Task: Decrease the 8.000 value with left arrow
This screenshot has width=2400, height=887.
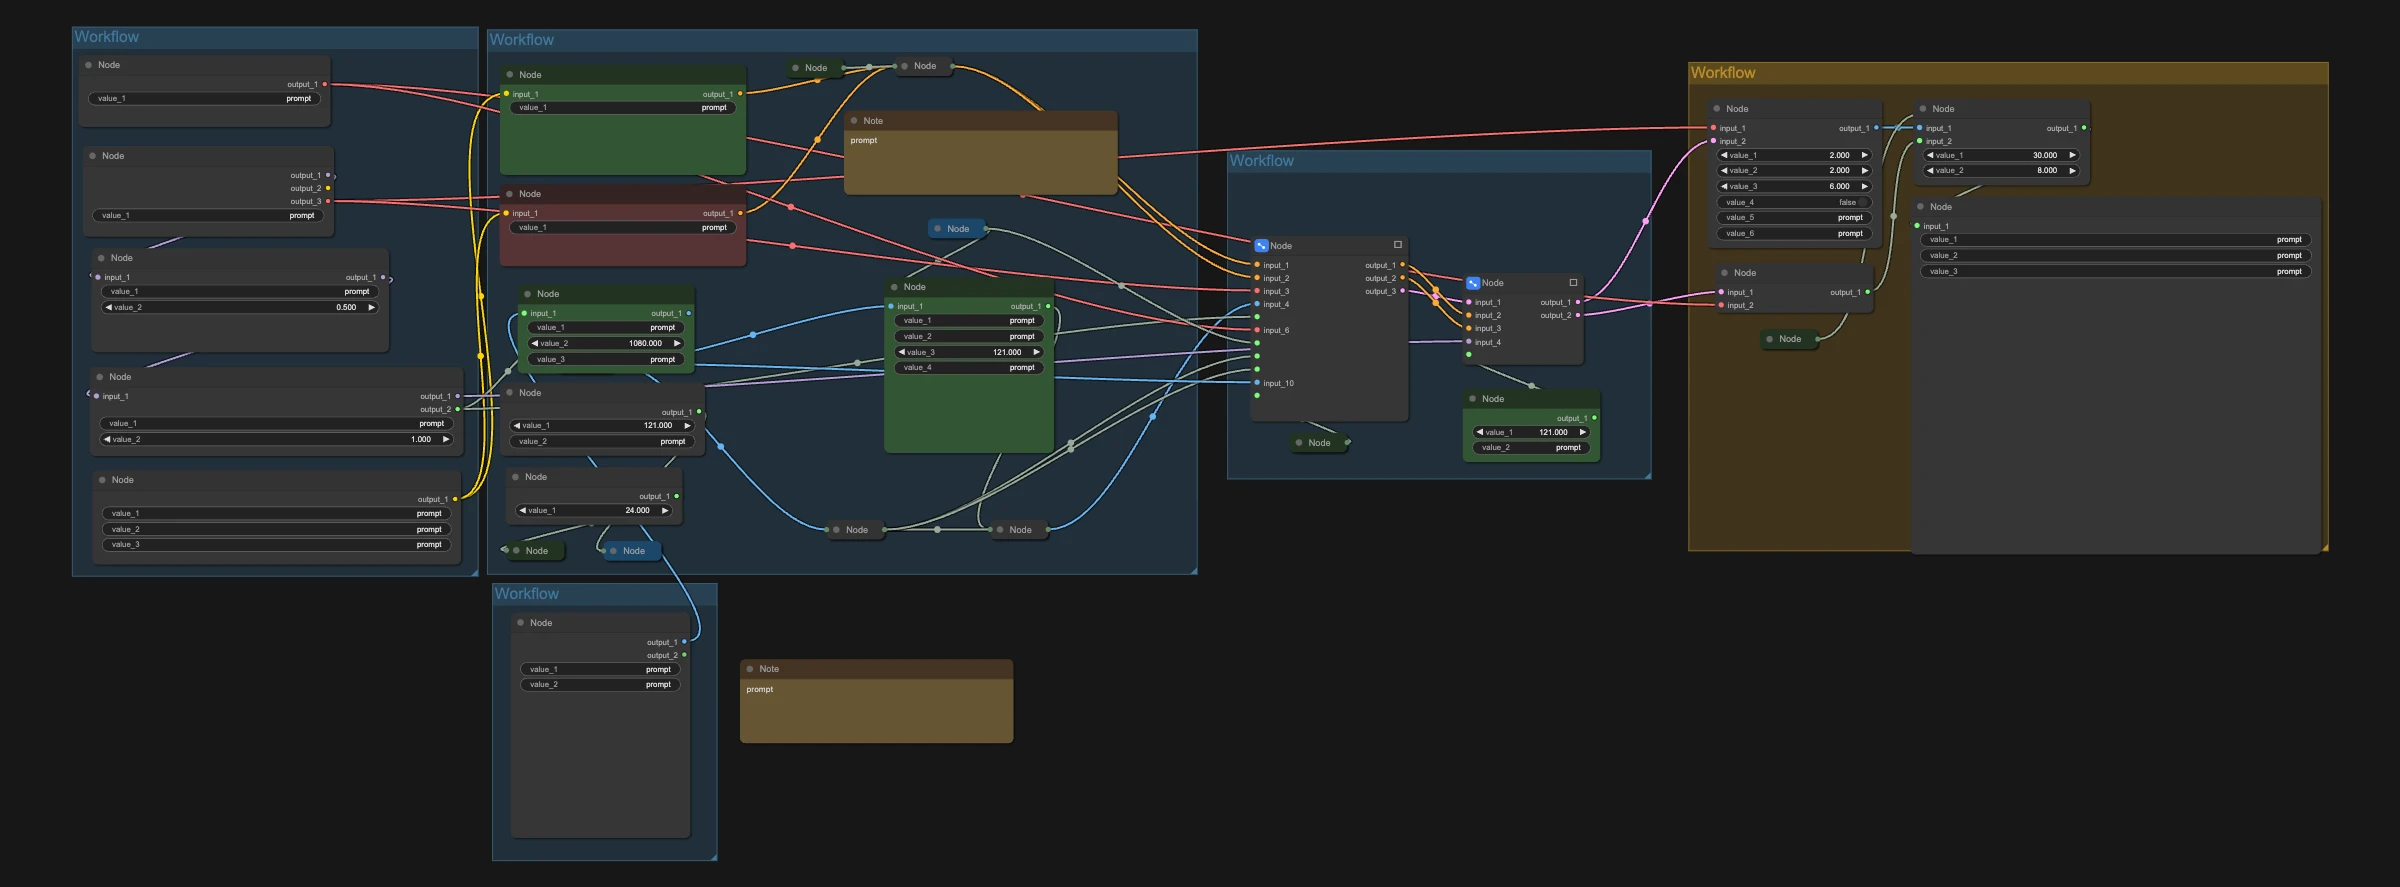Action: (1930, 170)
